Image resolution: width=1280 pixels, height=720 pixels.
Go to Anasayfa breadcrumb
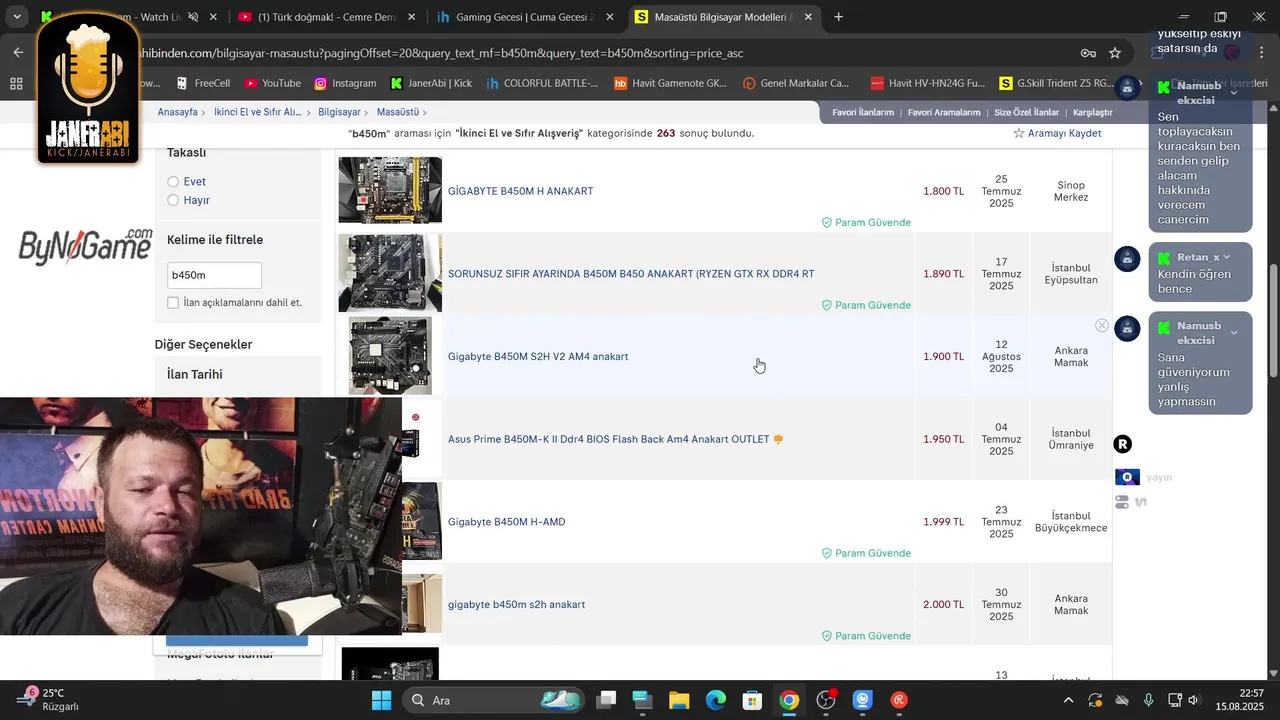pyautogui.click(x=177, y=112)
